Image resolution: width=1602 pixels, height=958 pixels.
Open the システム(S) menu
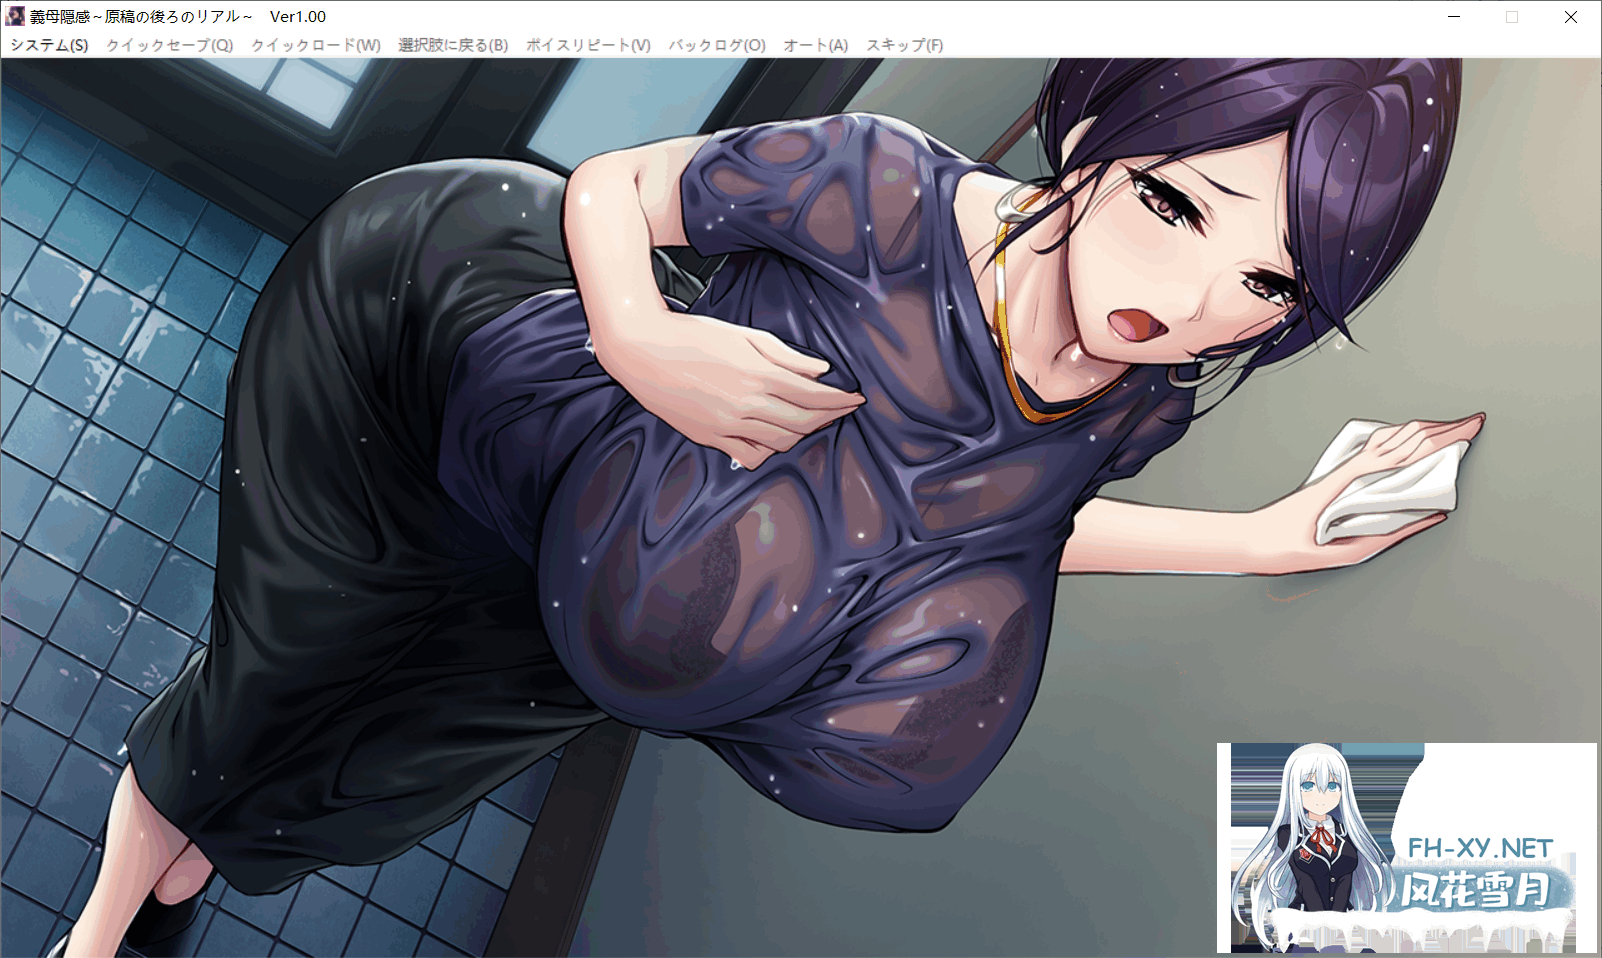[x=49, y=45]
